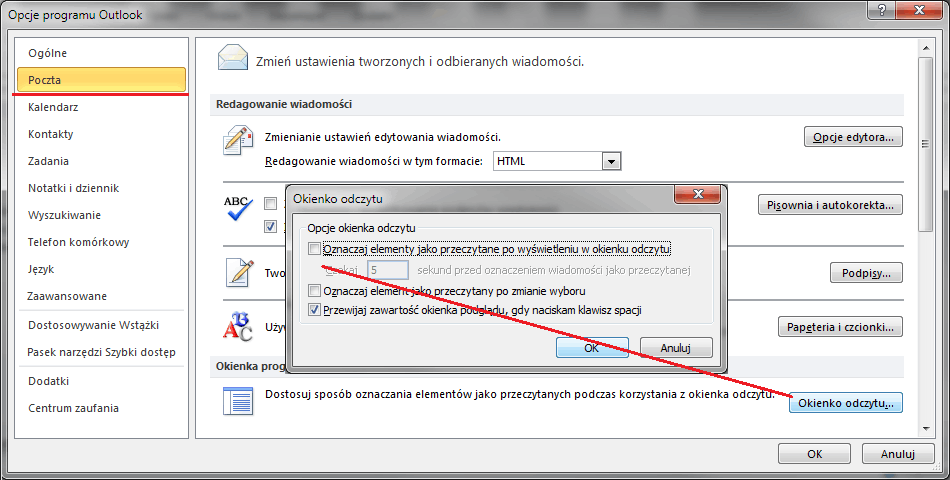Select the Poczta category

click(x=101, y=79)
